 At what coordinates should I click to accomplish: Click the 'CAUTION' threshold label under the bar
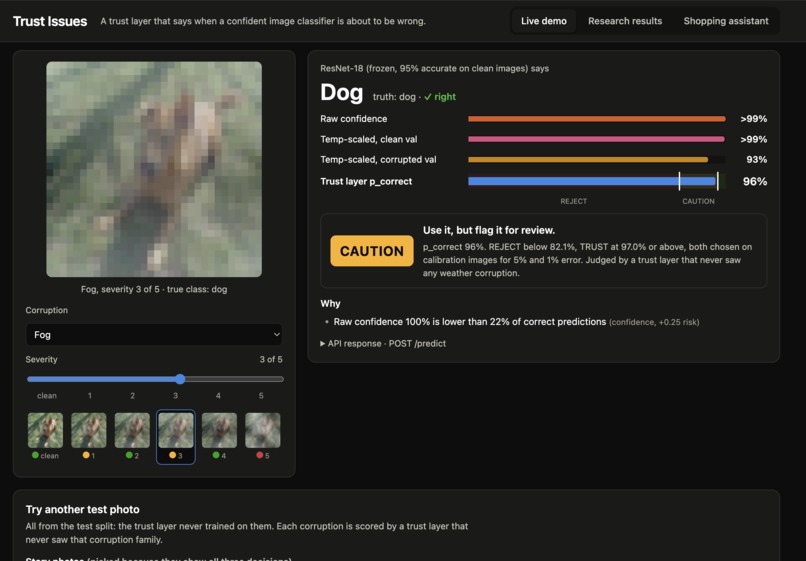point(698,201)
